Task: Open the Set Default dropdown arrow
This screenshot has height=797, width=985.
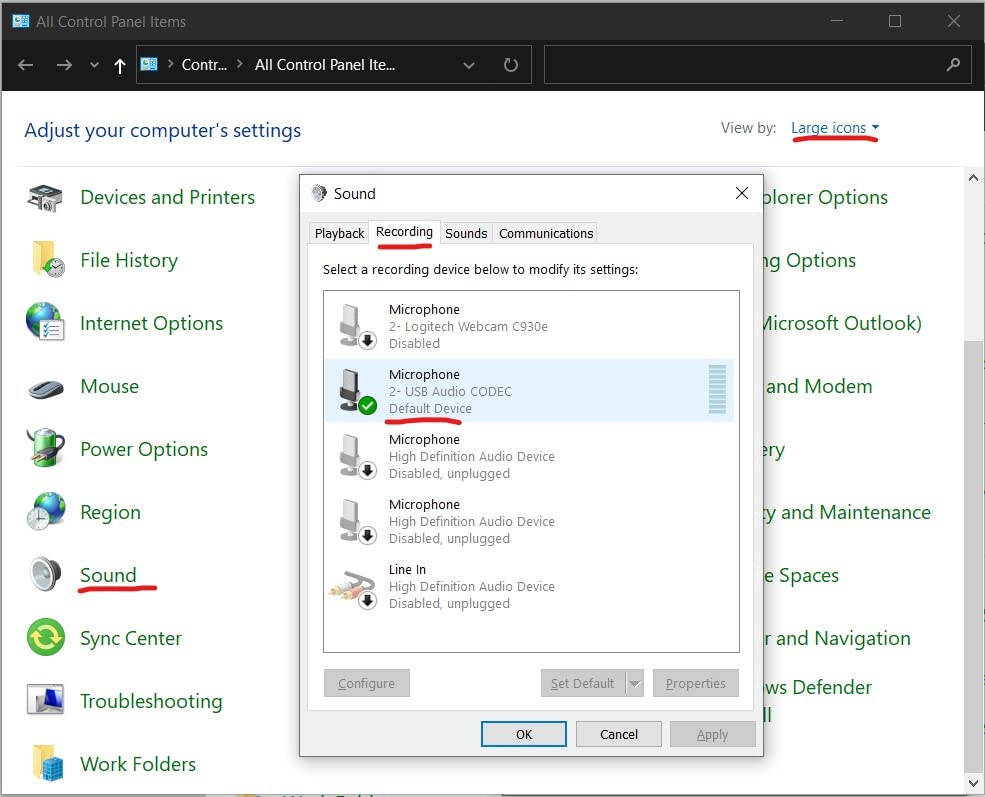Action: point(634,684)
